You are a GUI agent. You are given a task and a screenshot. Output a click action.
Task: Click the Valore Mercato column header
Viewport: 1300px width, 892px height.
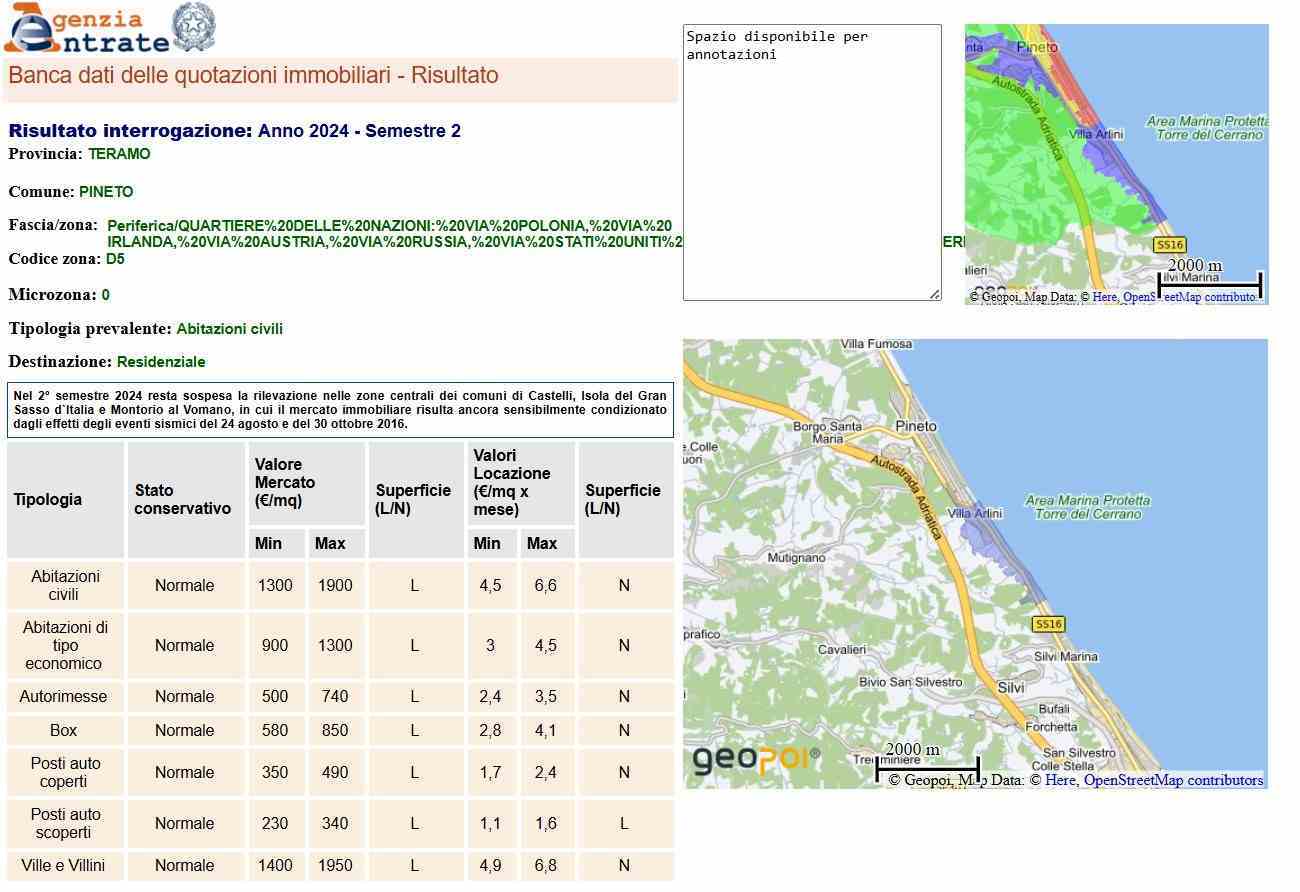coord(285,482)
